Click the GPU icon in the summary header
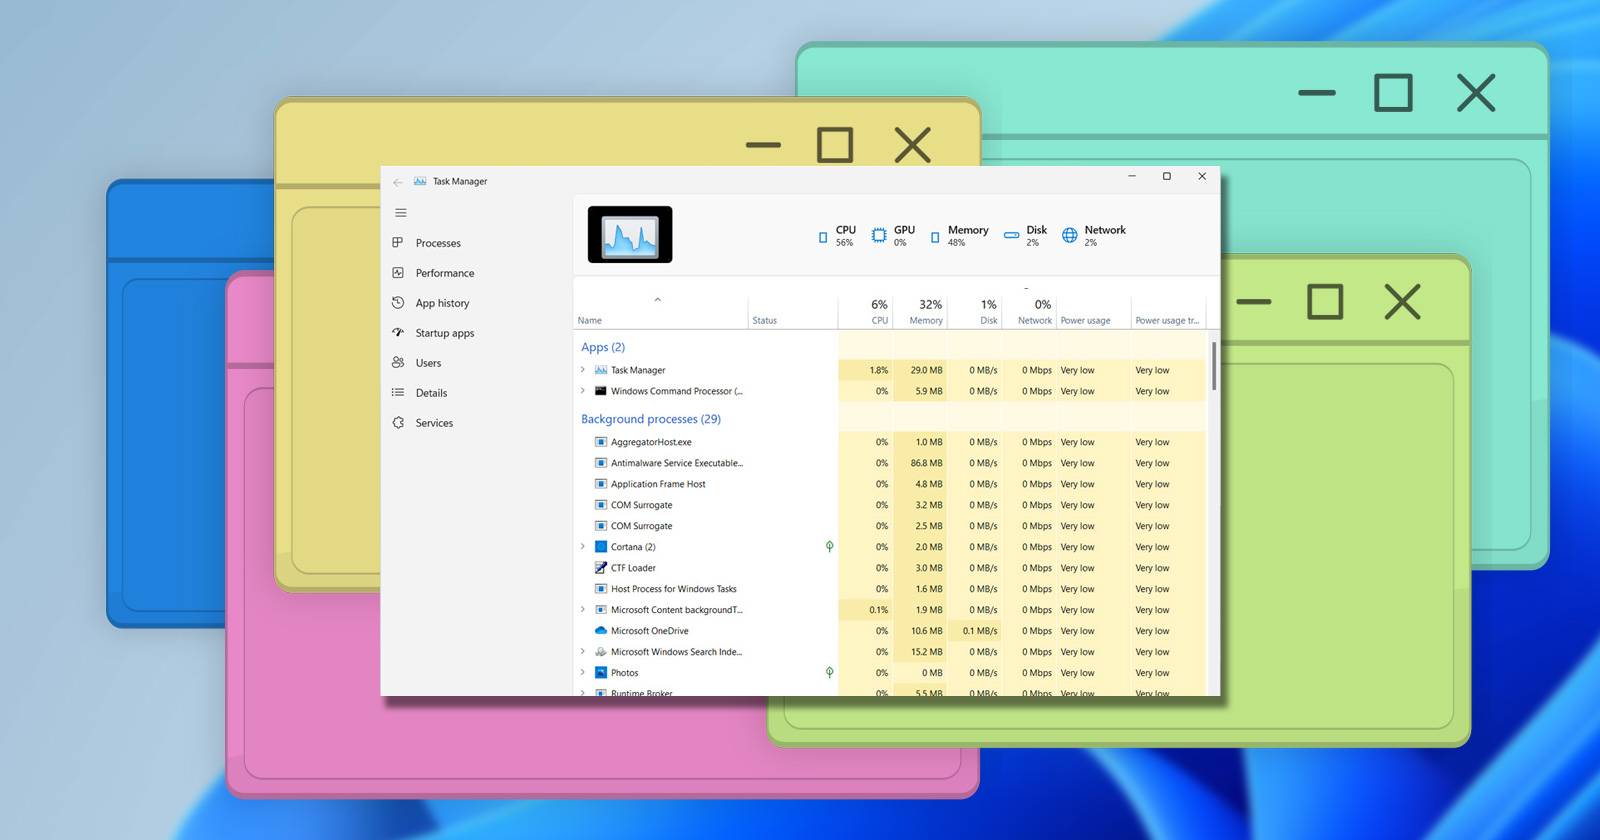This screenshot has height=840, width=1600. (x=879, y=235)
